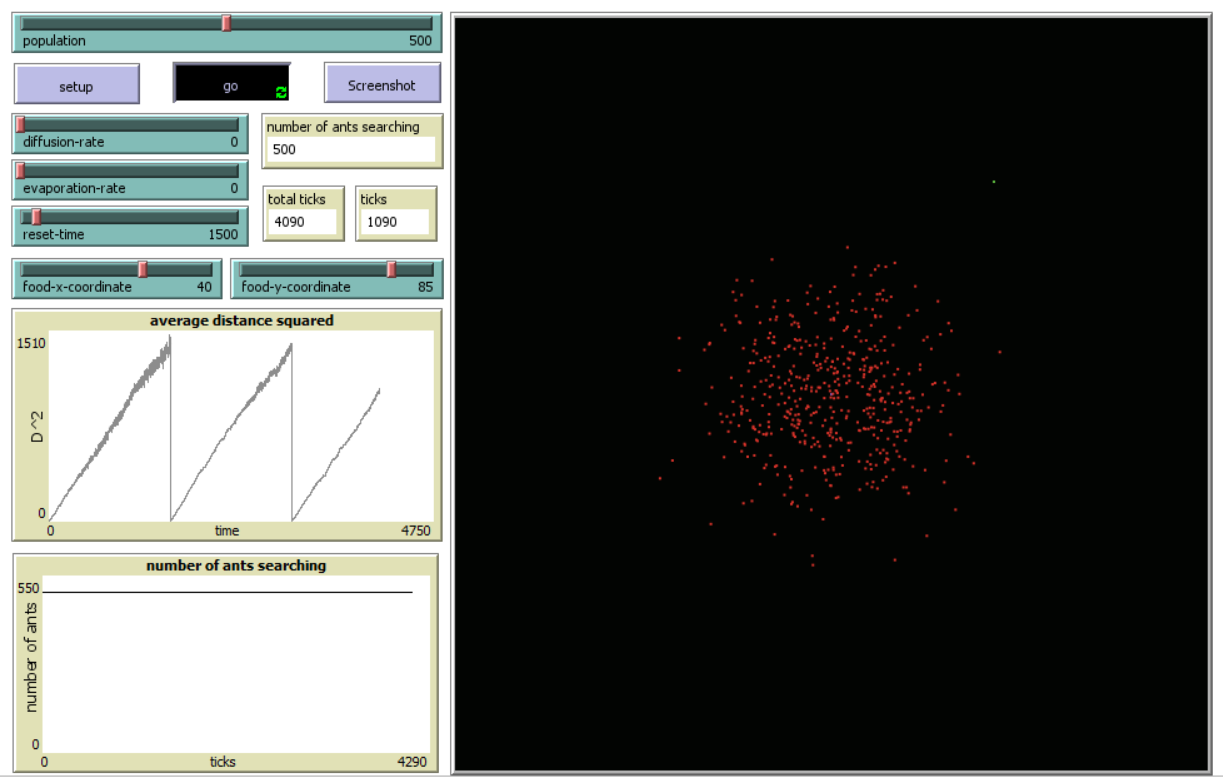Screen dimensions: 1223x777
Task: Click the green food source in the view
Action: point(994,181)
